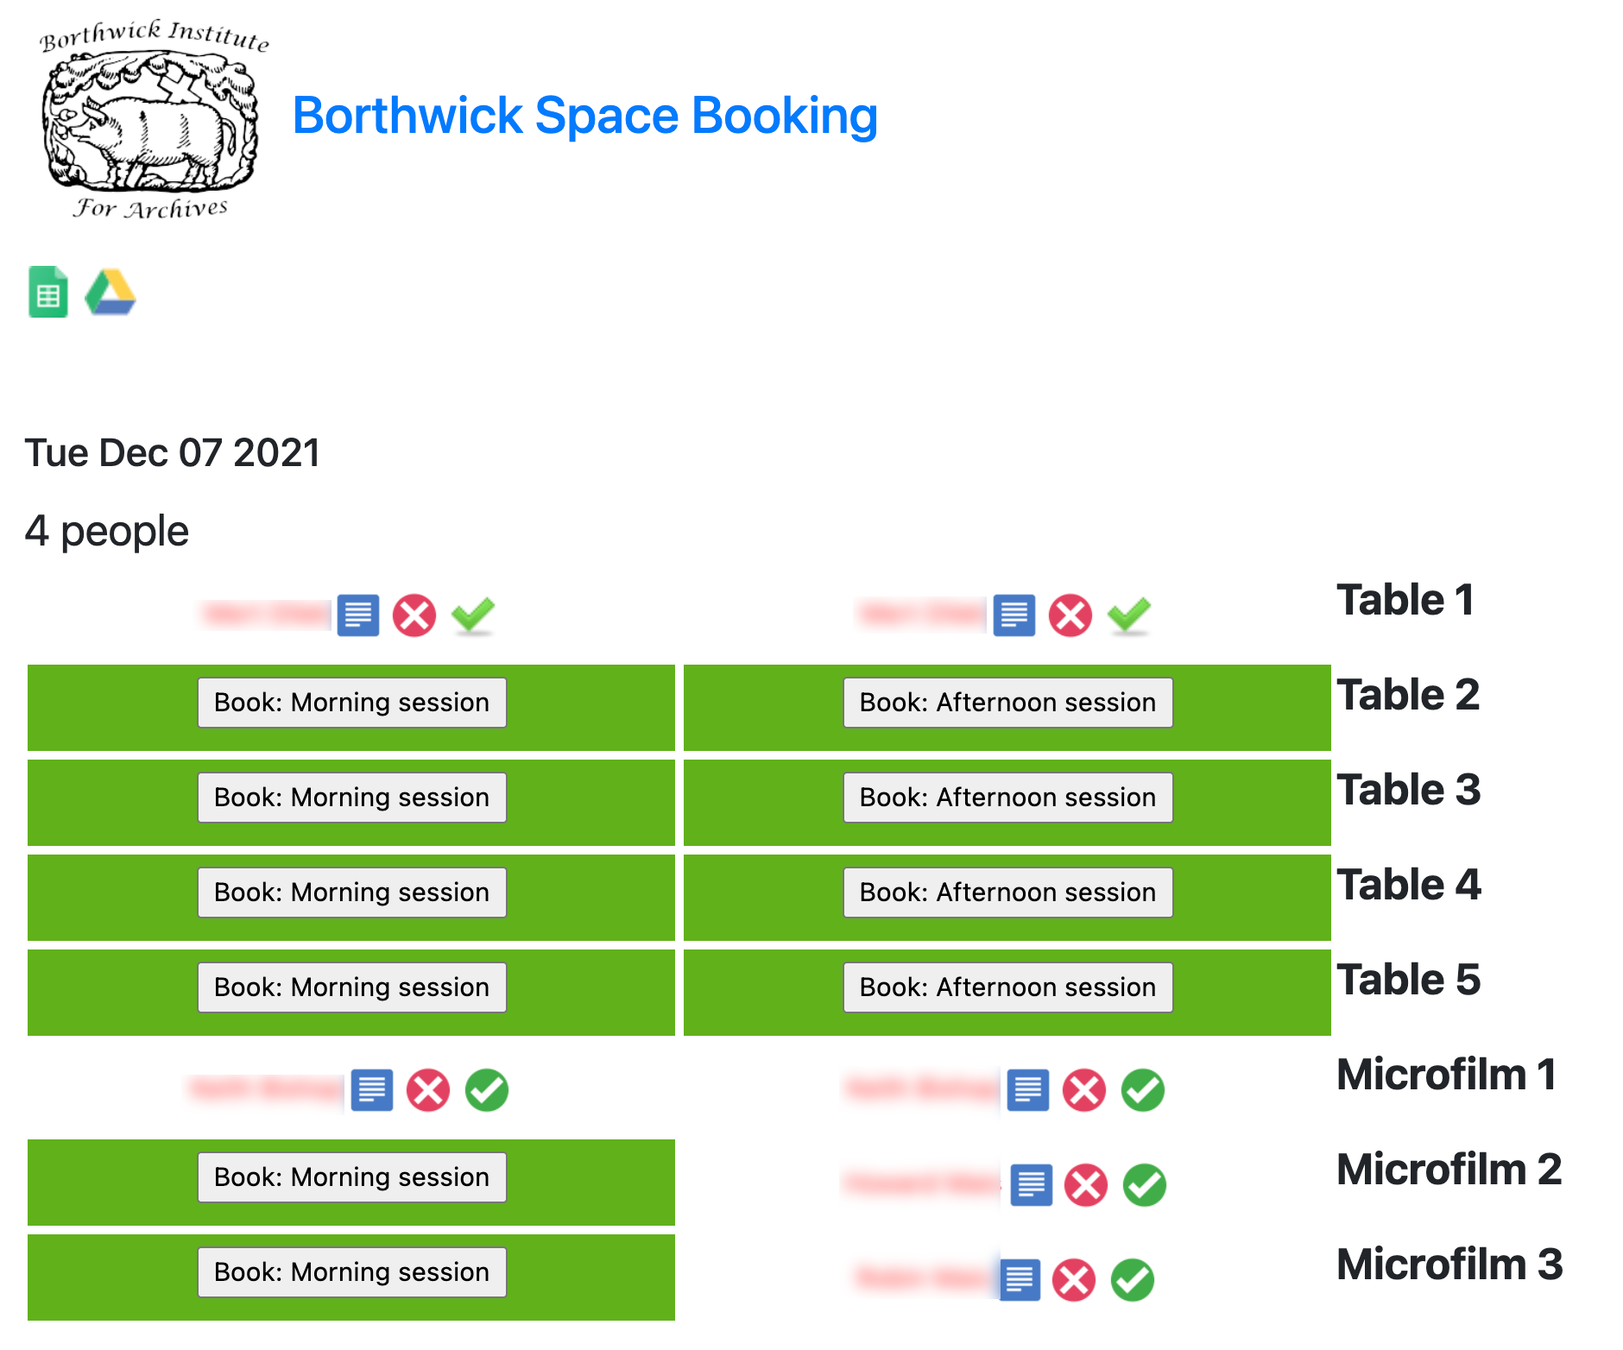Screen dimensions: 1623x1350
Task: Book Table 4 morning session
Action: [x=352, y=893]
